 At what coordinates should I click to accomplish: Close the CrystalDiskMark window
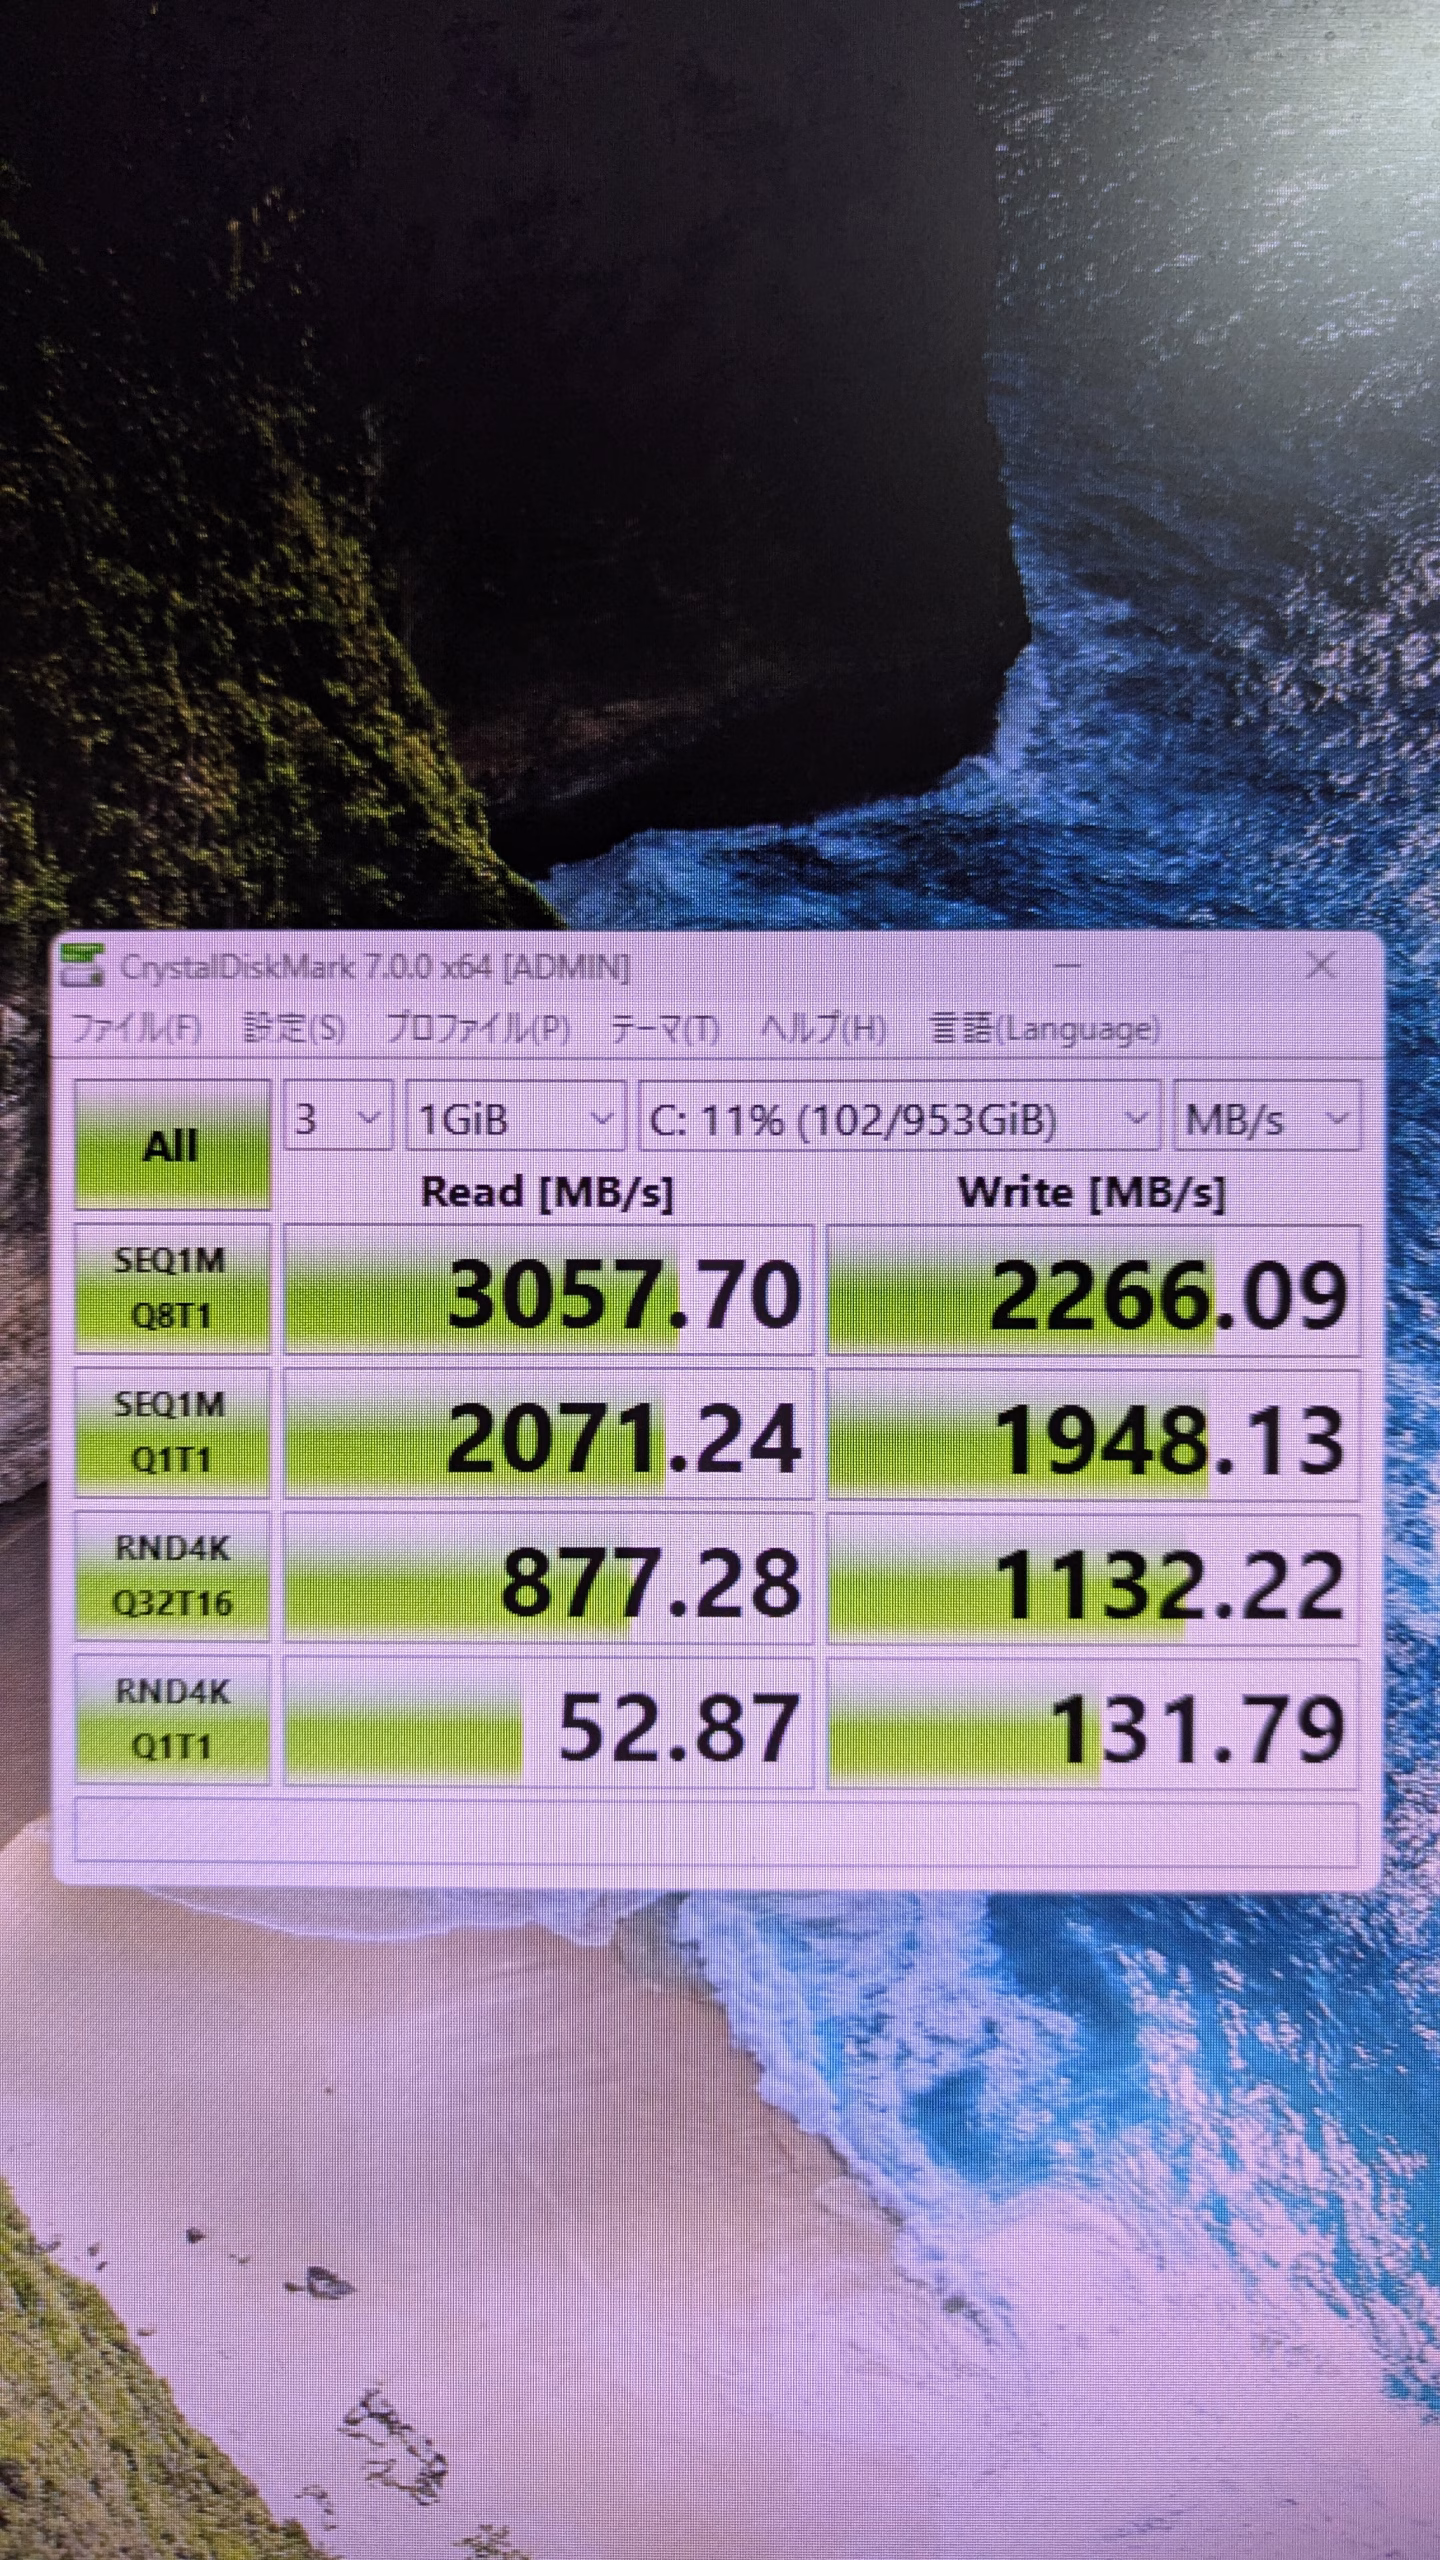[1321, 966]
